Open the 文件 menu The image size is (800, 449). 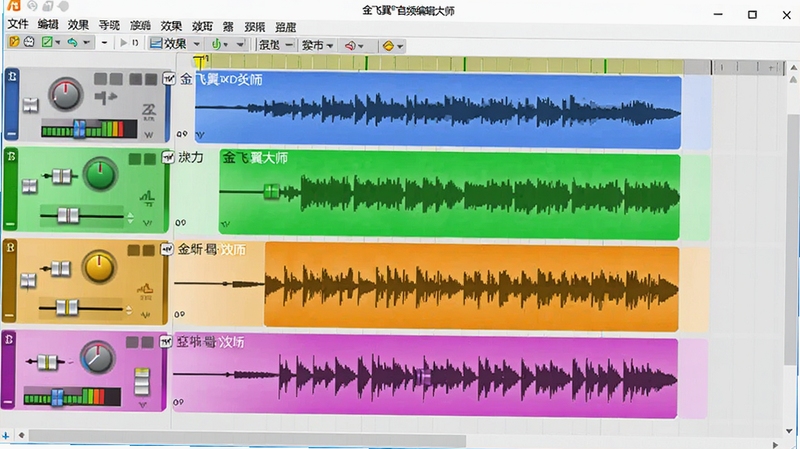[x=18, y=24]
